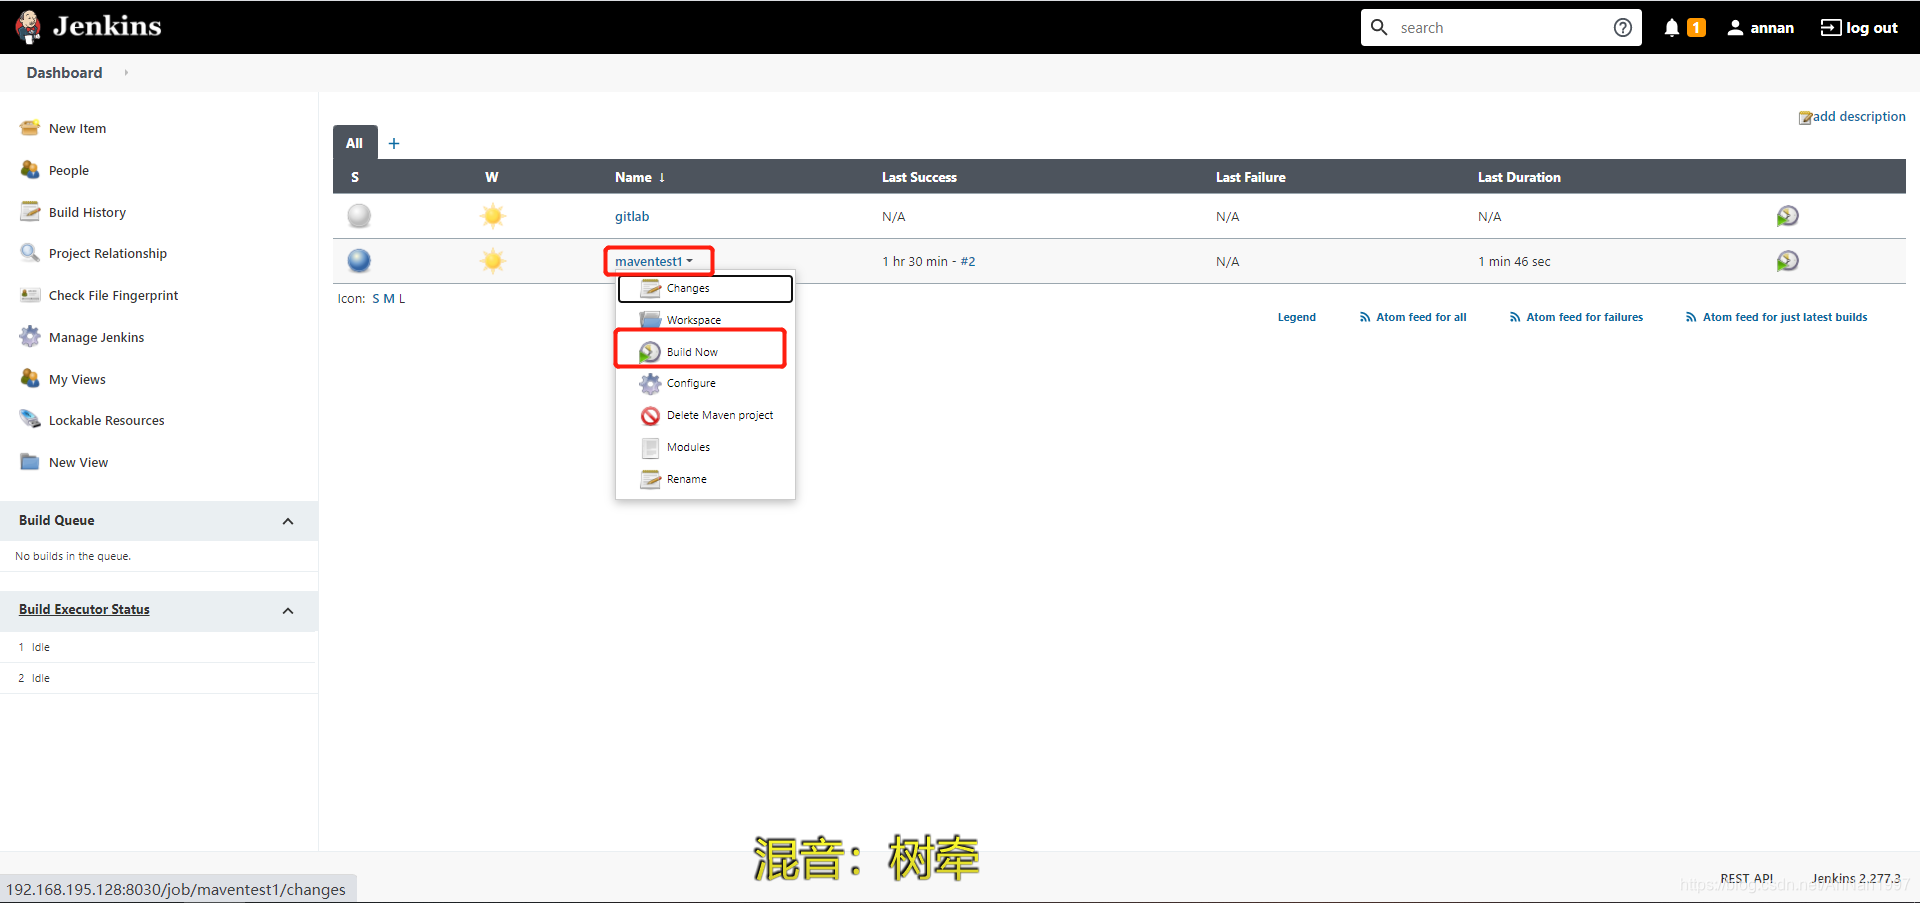Screen dimensions: 1920x903
Task: Open the Build Executor Status link
Action: tap(84, 609)
